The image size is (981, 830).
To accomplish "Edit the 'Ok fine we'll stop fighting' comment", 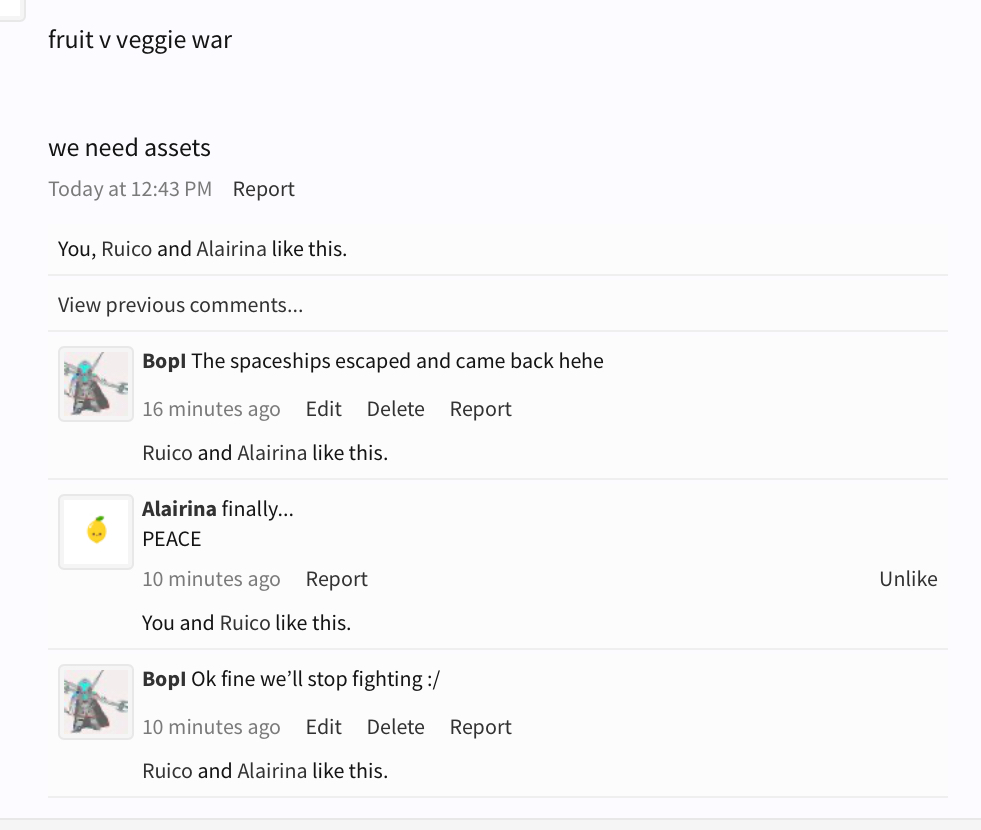I will pyautogui.click(x=323, y=726).
